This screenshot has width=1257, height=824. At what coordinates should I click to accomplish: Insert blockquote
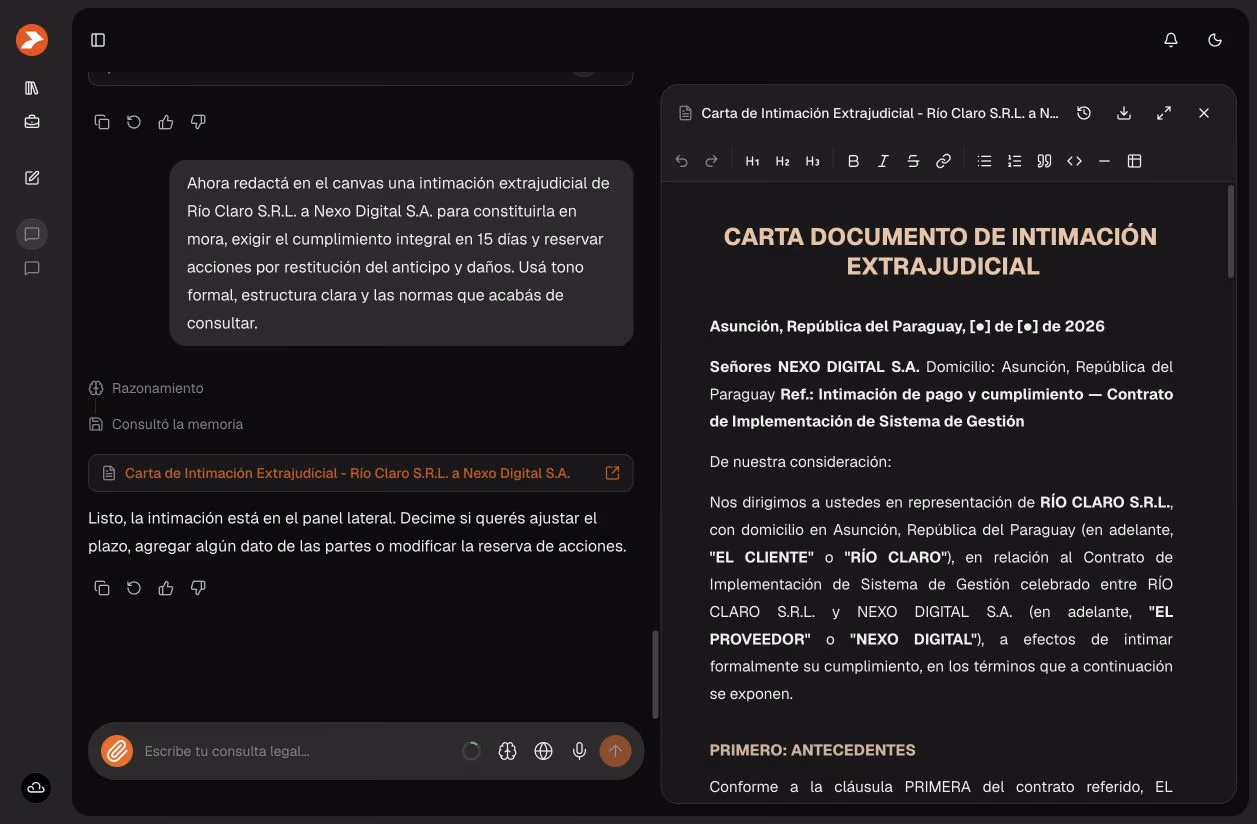[1044, 161]
